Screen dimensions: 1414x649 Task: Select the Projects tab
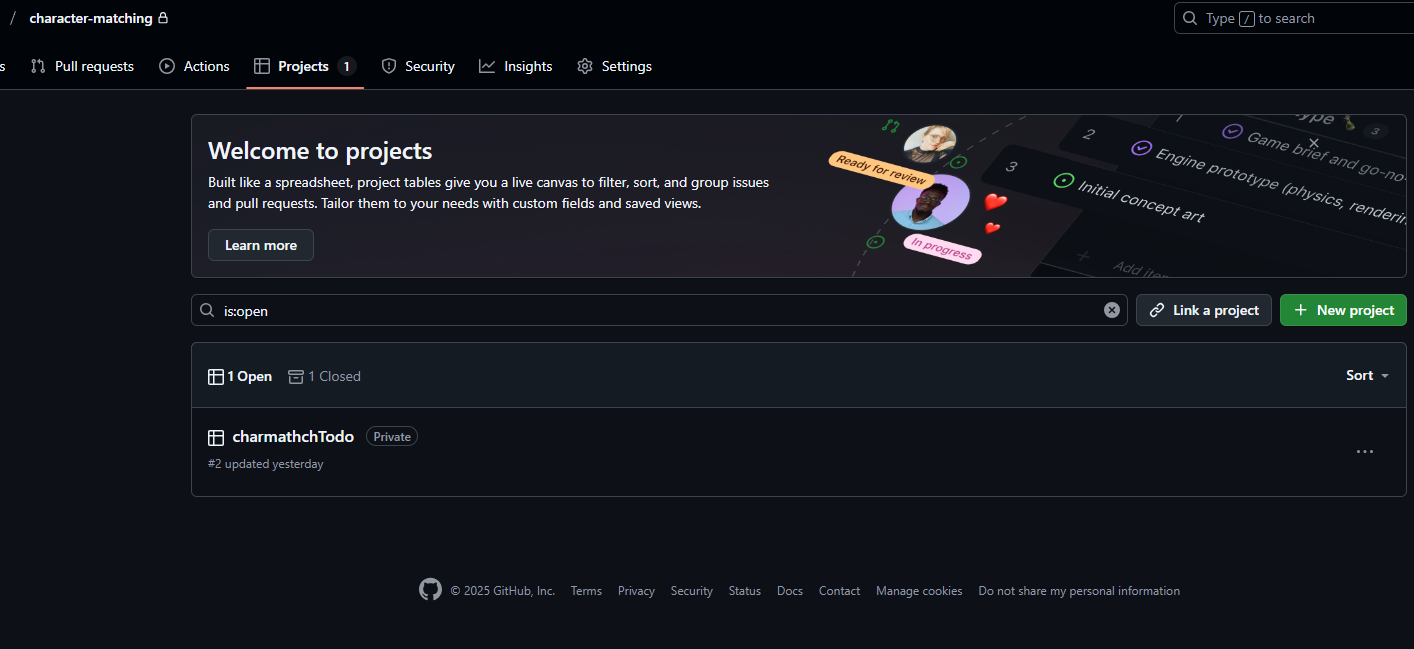305,66
